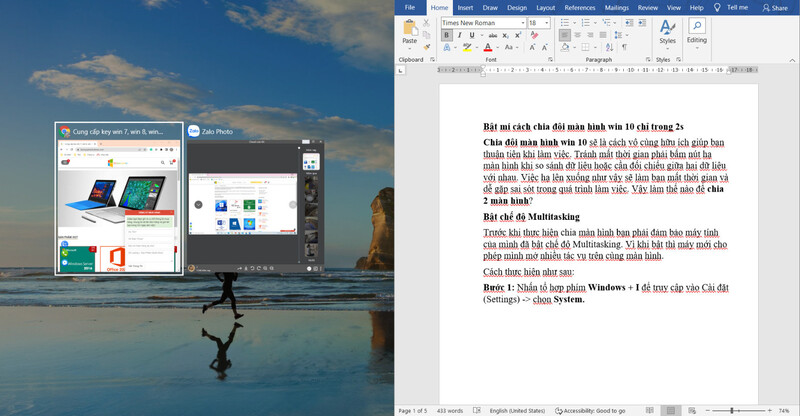Screen dimensions: 800x416
Task: Open the Paragraph dialog launcher
Action: [648, 60]
